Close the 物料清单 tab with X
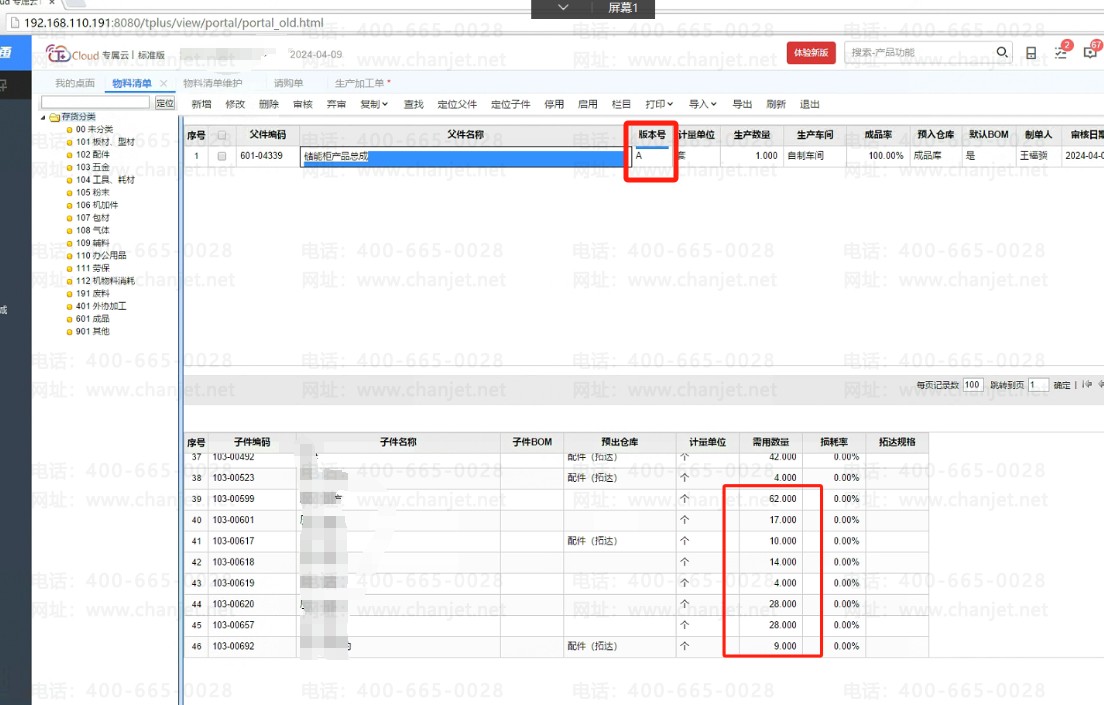Viewport: 1104px width, 705px height. [x=164, y=84]
